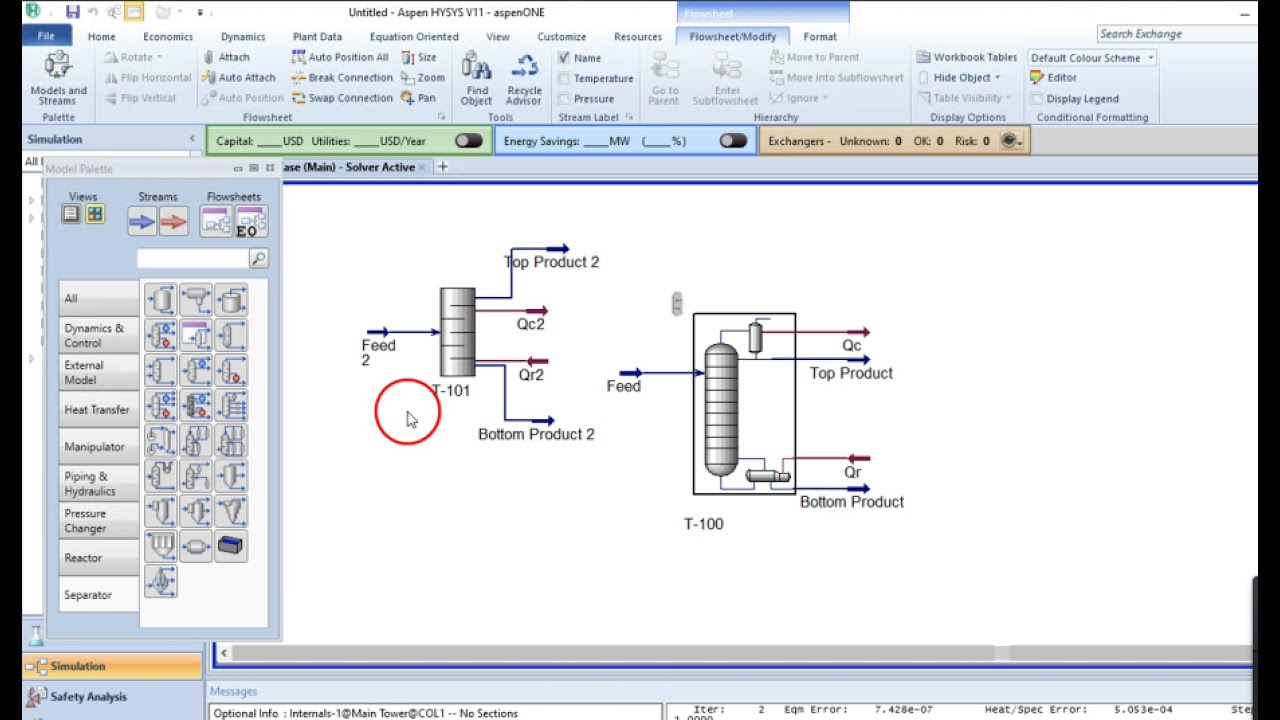Screen dimensions: 1280x720
Task: Expand the Hide Object dropdown
Action: pos(959,77)
